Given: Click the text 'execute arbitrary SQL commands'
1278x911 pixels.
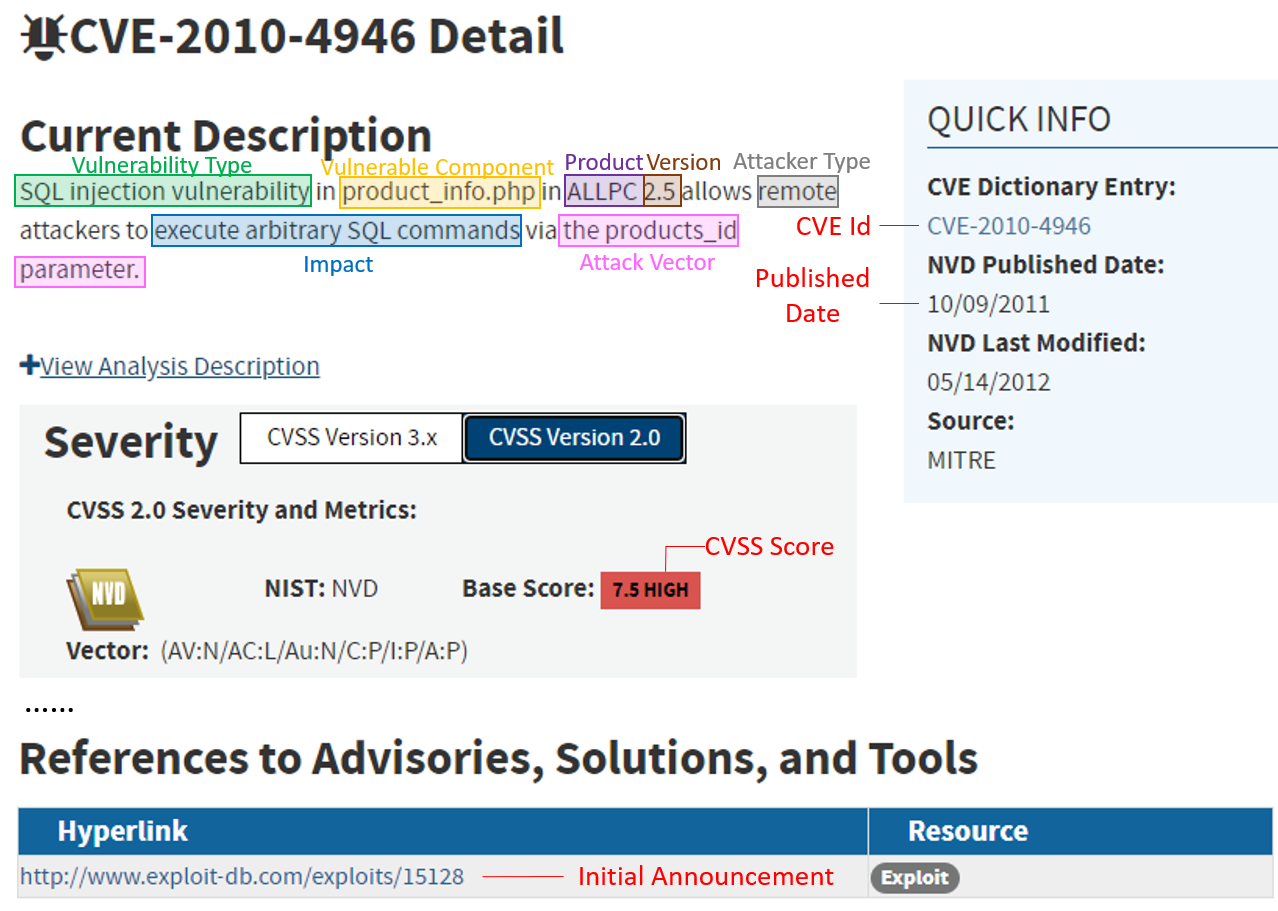Looking at the screenshot, I should coord(337,230).
